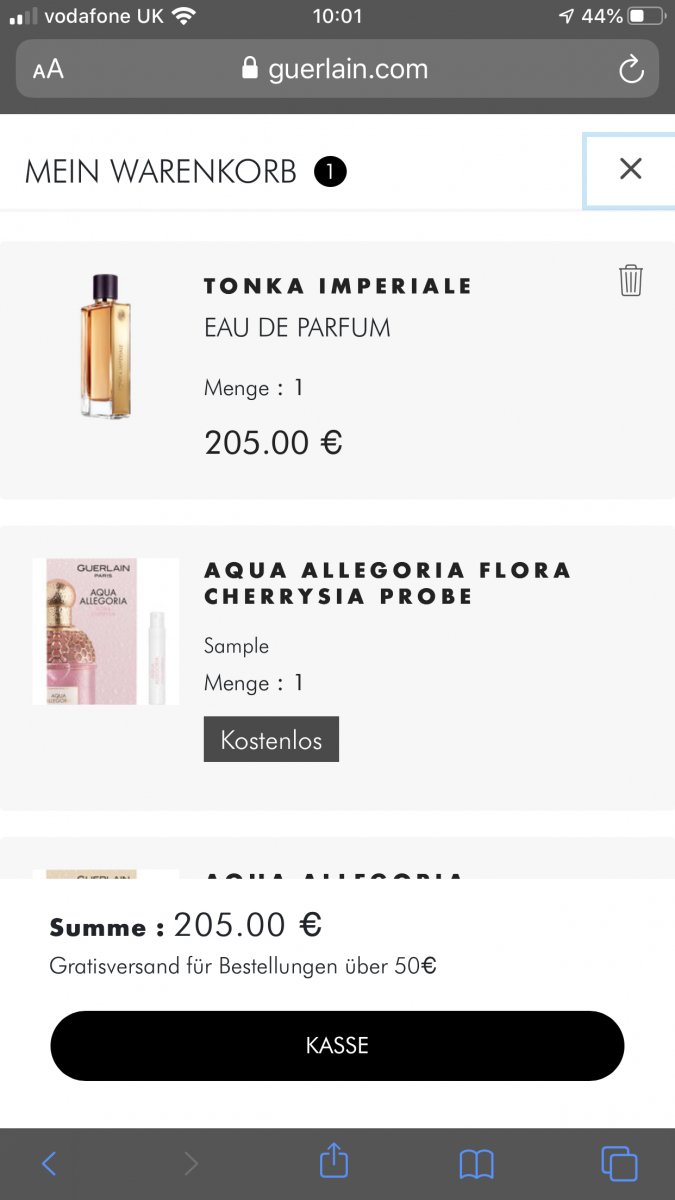Tap the Tonka Imperiale product title
This screenshot has height=1200, width=675.
pyautogui.click(x=337, y=286)
